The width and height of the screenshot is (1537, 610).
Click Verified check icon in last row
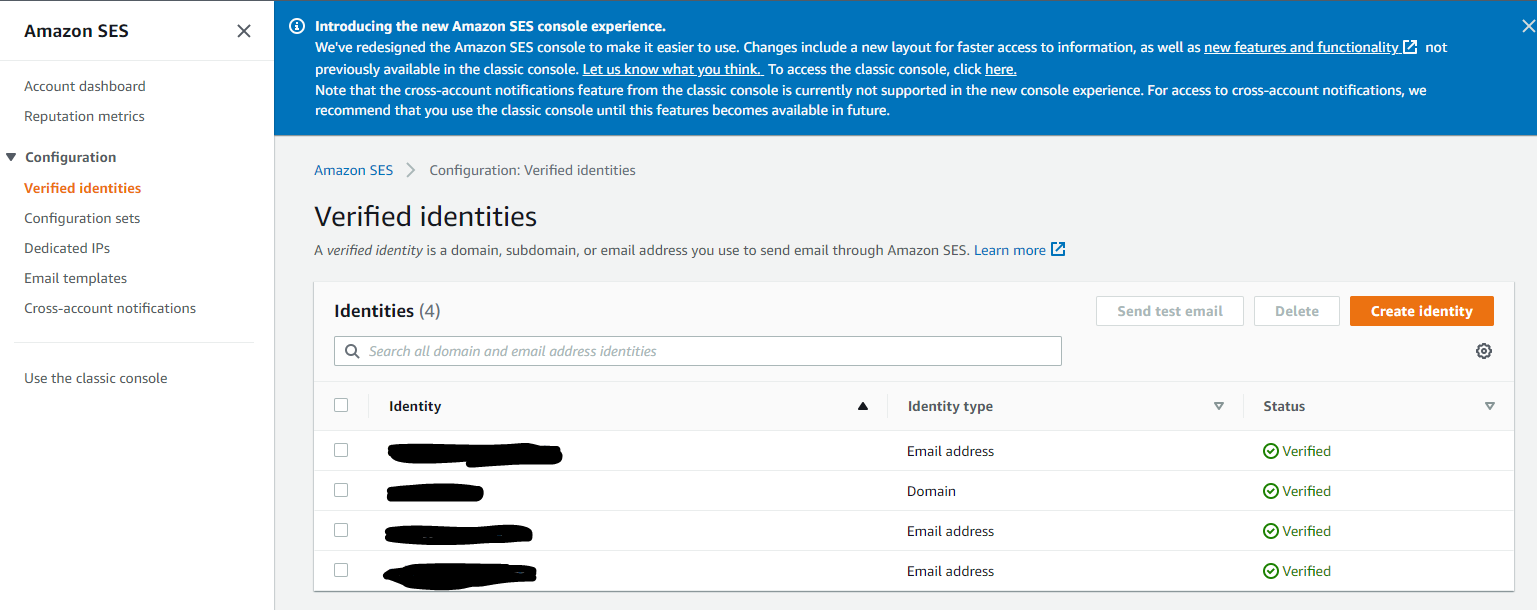tap(1271, 571)
